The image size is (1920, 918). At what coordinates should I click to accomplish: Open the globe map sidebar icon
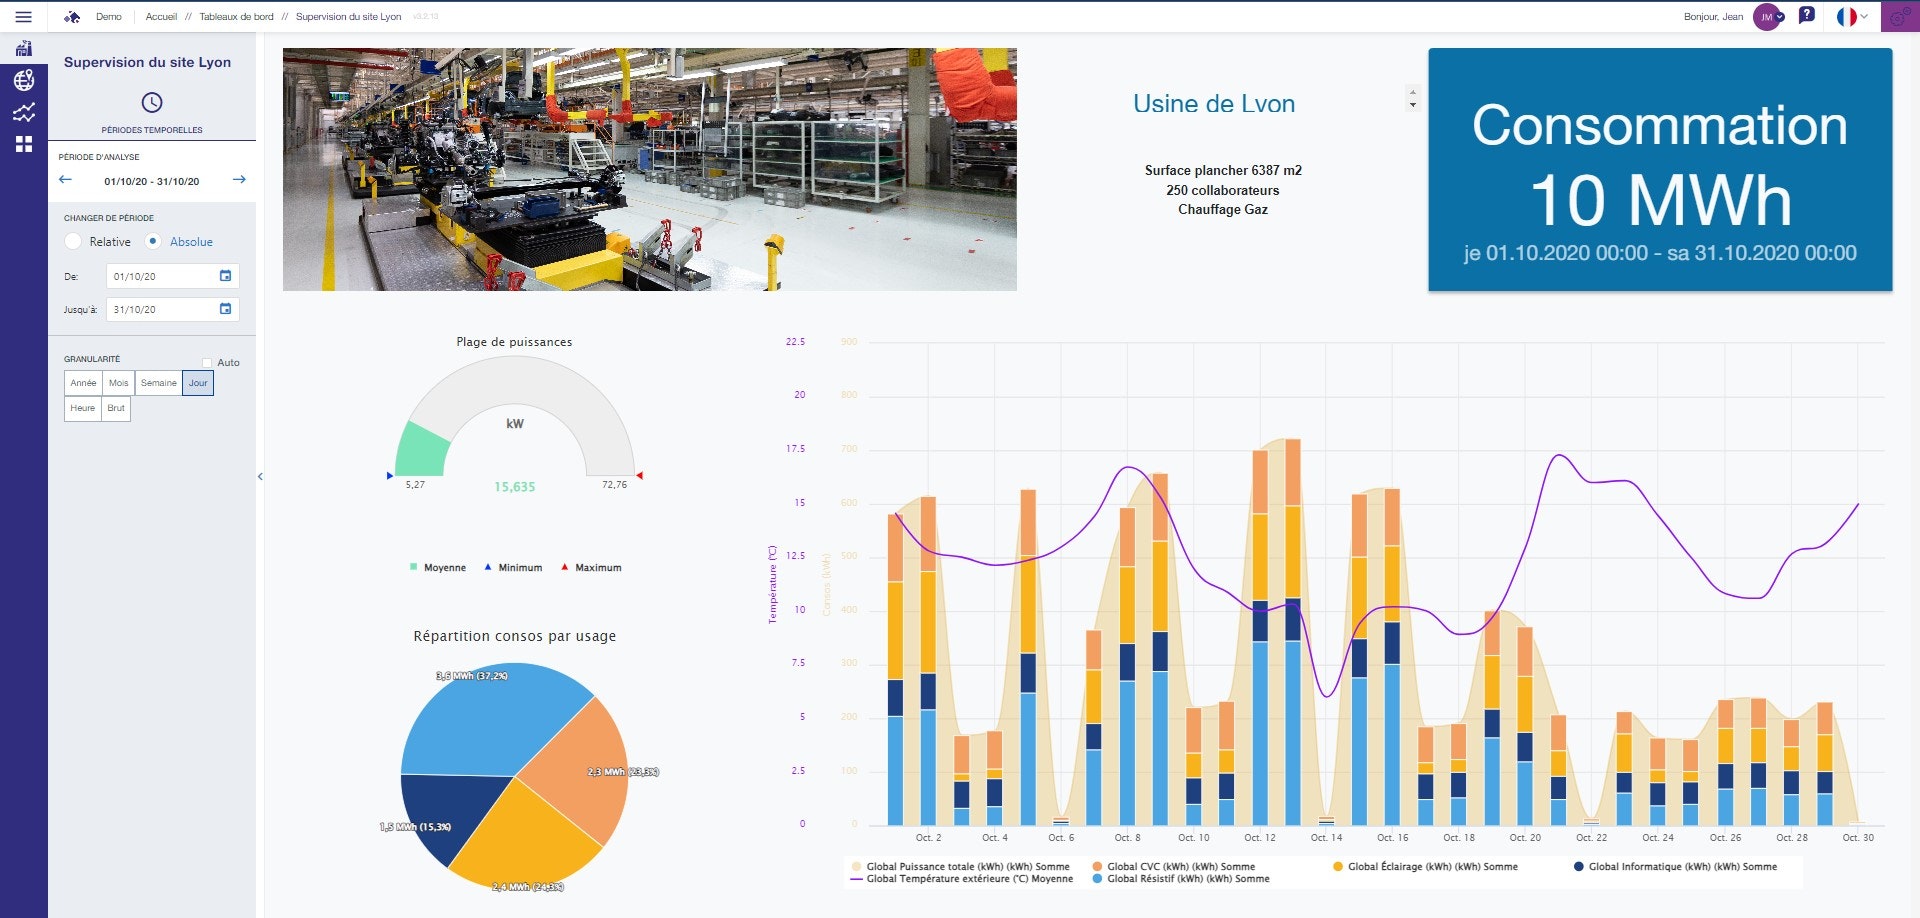[x=24, y=80]
